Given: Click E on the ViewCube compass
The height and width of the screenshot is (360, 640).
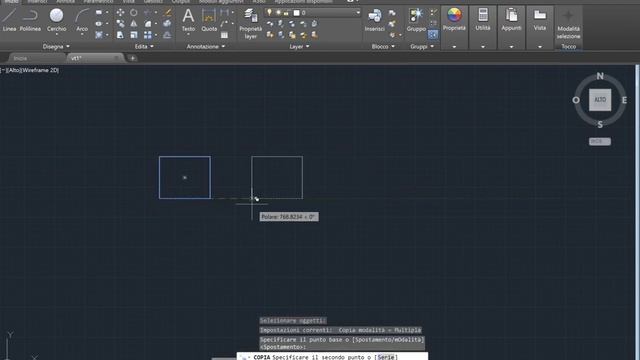Looking at the screenshot, I should pyautogui.click(x=624, y=100).
